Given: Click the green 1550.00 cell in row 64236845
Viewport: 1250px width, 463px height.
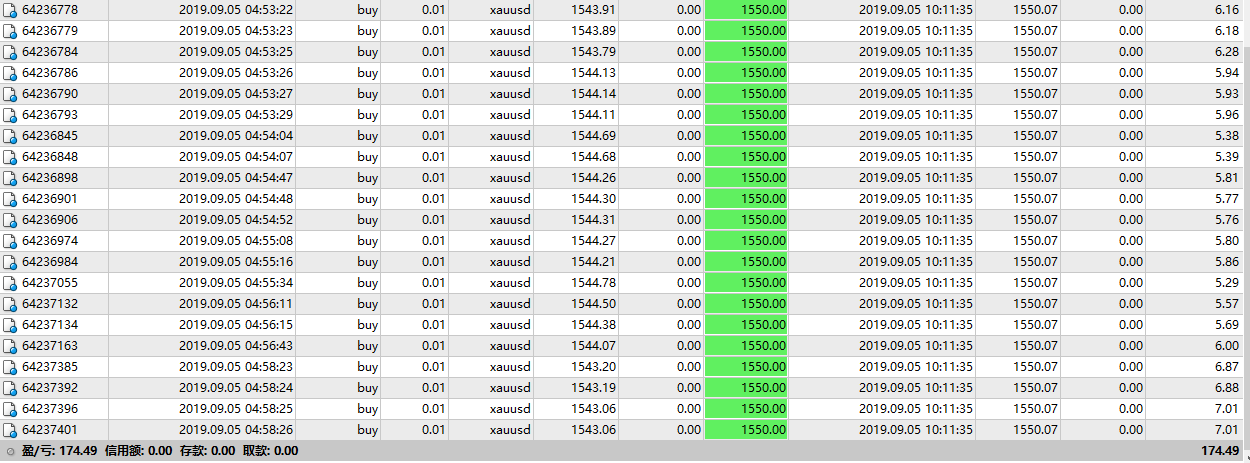Looking at the screenshot, I should [x=746, y=136].
